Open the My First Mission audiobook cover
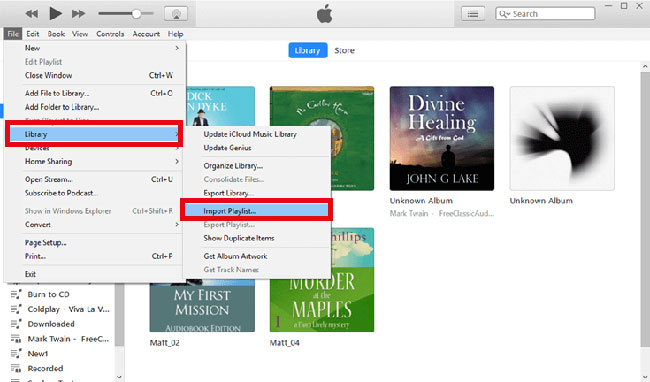 click(202, 307)
